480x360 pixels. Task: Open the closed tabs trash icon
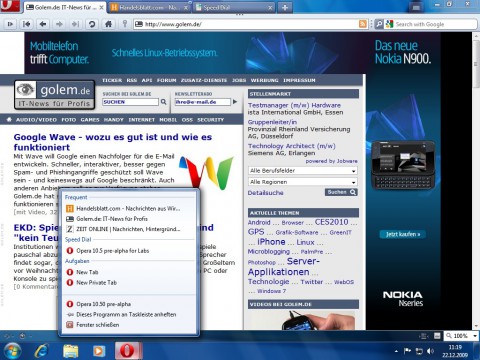pos(416,7)
